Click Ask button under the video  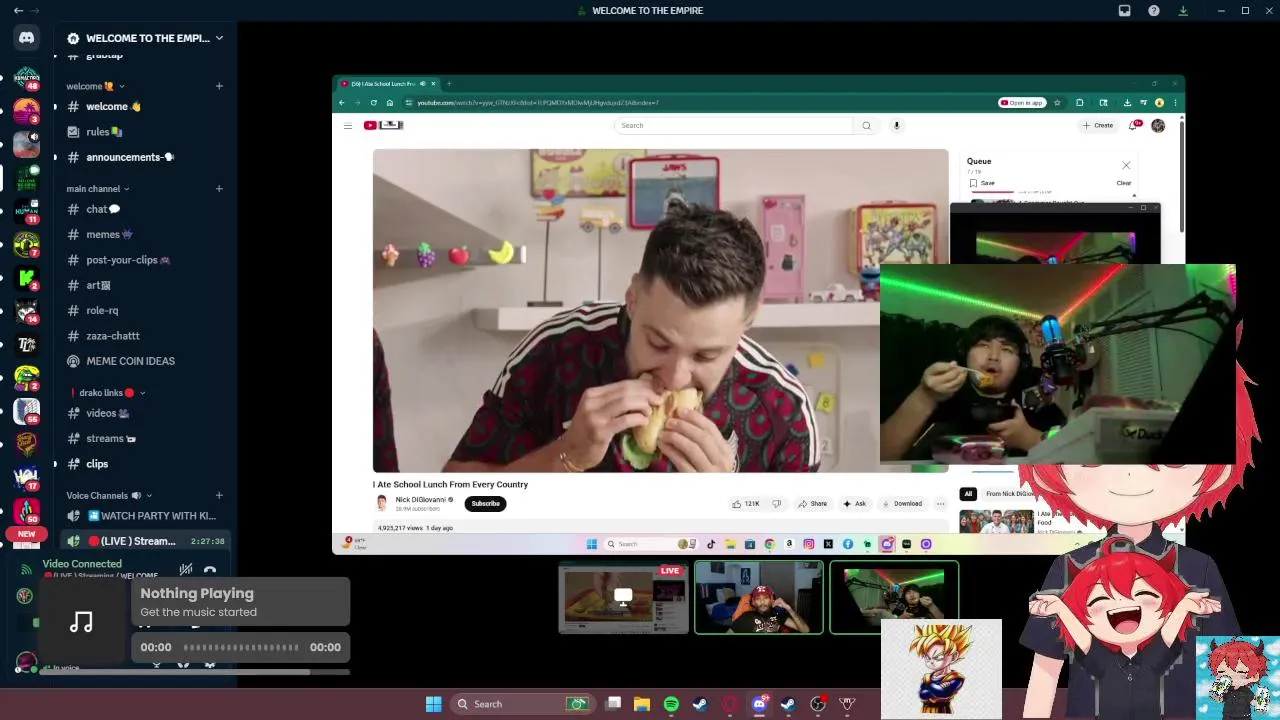coord(854,503)
